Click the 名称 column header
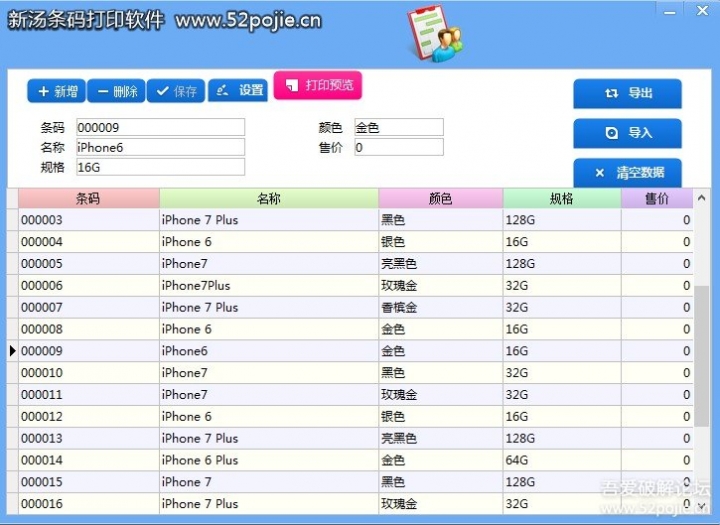 [269, 199]
